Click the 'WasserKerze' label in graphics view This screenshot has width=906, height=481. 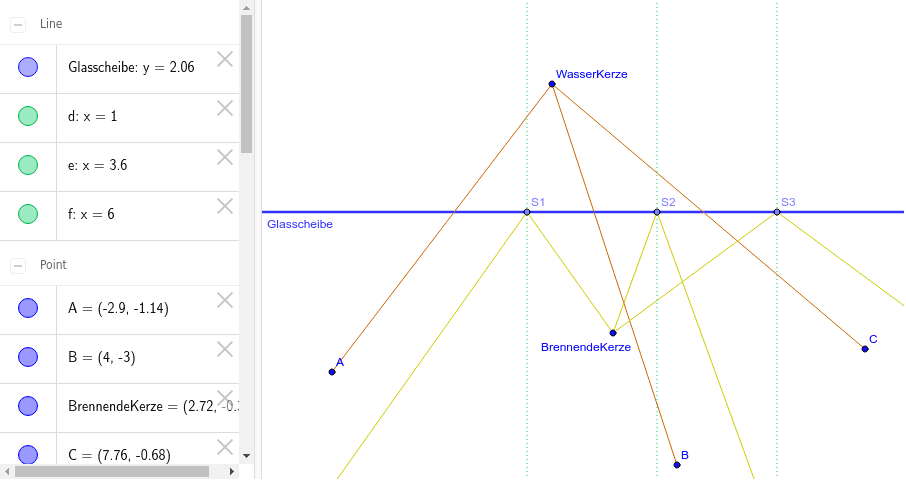point(592,74)
